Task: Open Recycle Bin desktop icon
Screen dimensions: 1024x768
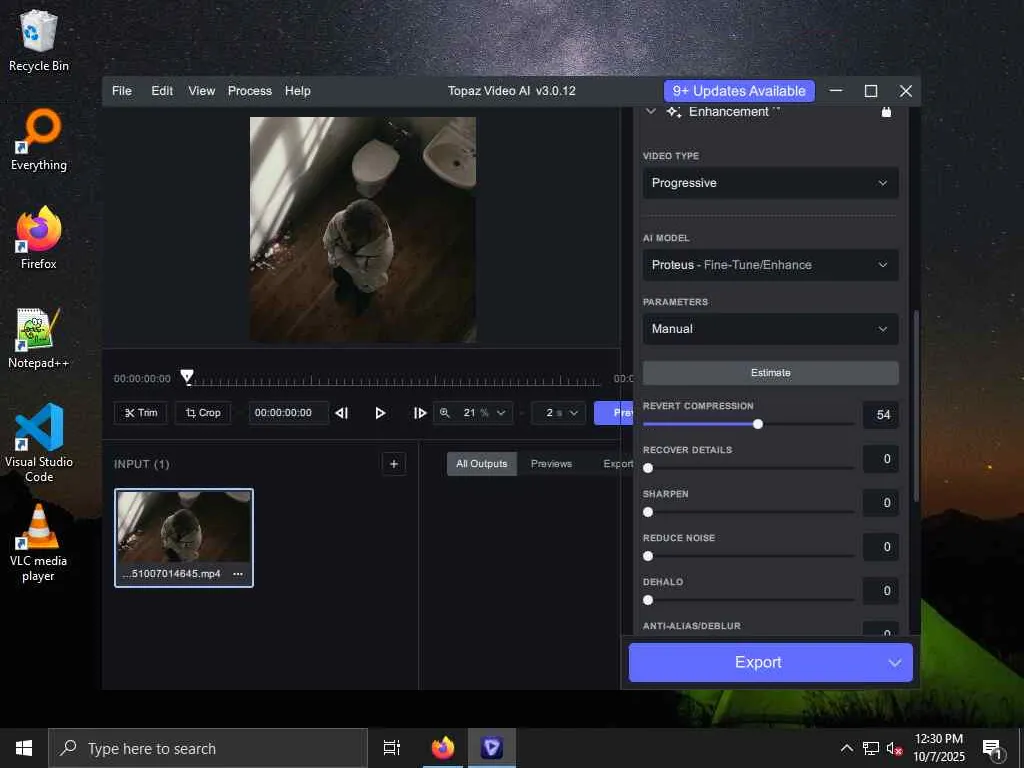Action: click(39, 40)
